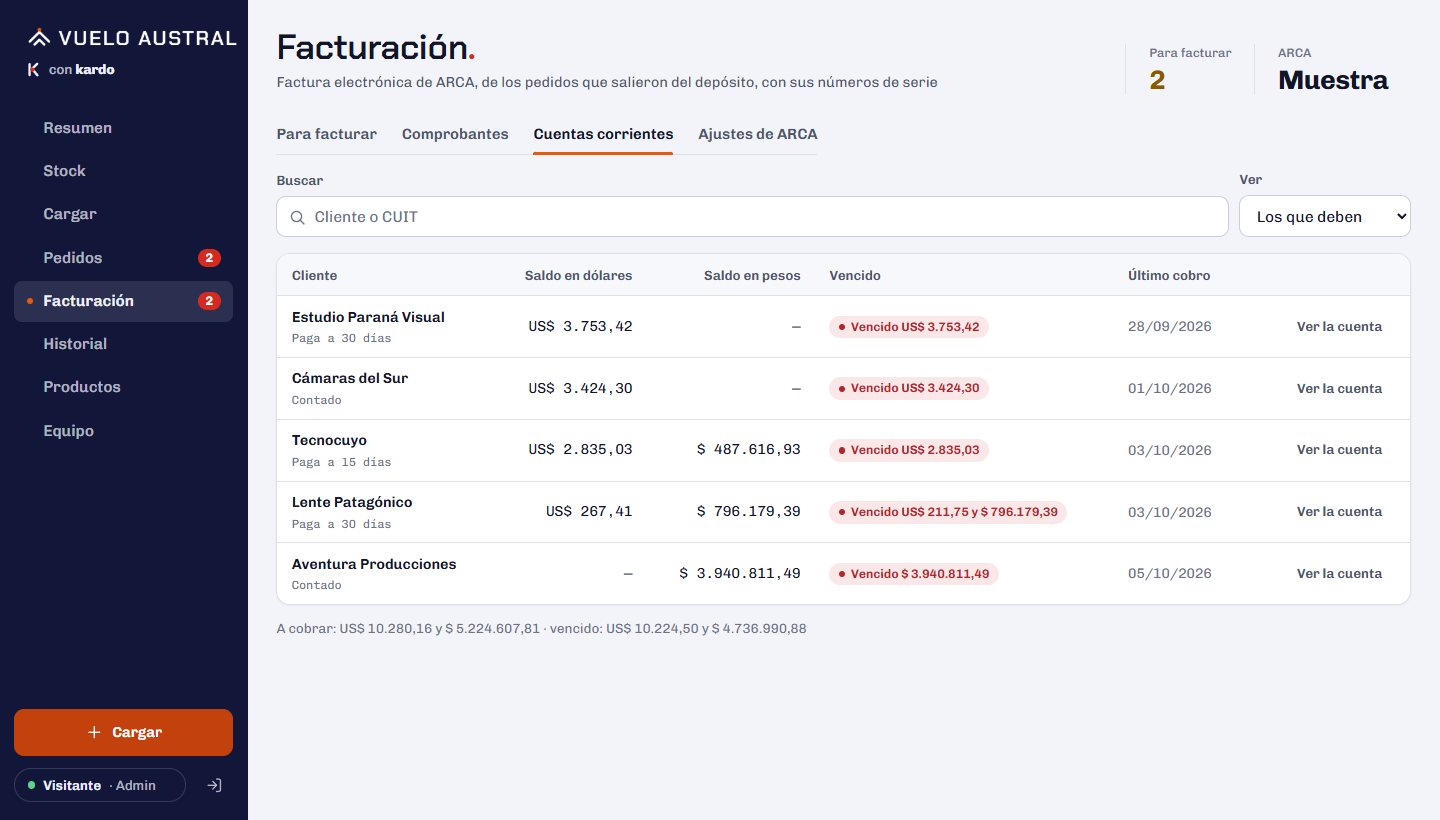Focus the Cliente o CUIT search field
This screenshot has height=820, width=1440.
(x=752, y=216)
